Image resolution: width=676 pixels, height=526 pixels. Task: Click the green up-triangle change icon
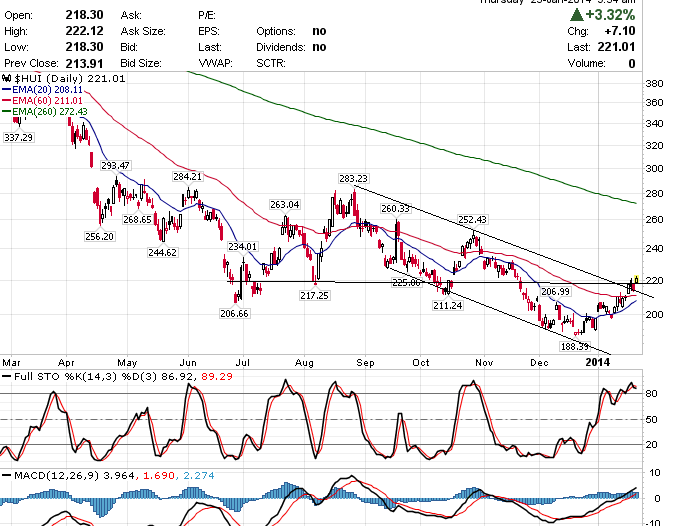[577, 15]
